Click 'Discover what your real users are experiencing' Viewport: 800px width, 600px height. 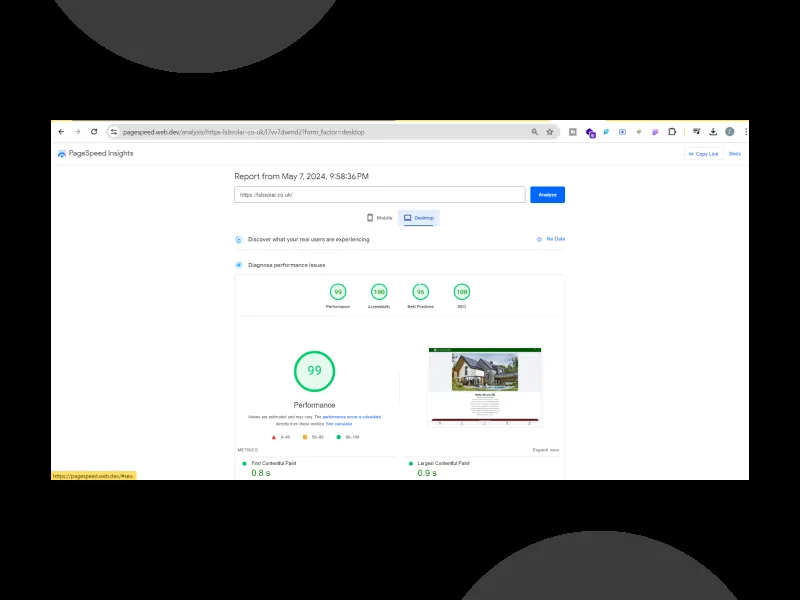309,239
